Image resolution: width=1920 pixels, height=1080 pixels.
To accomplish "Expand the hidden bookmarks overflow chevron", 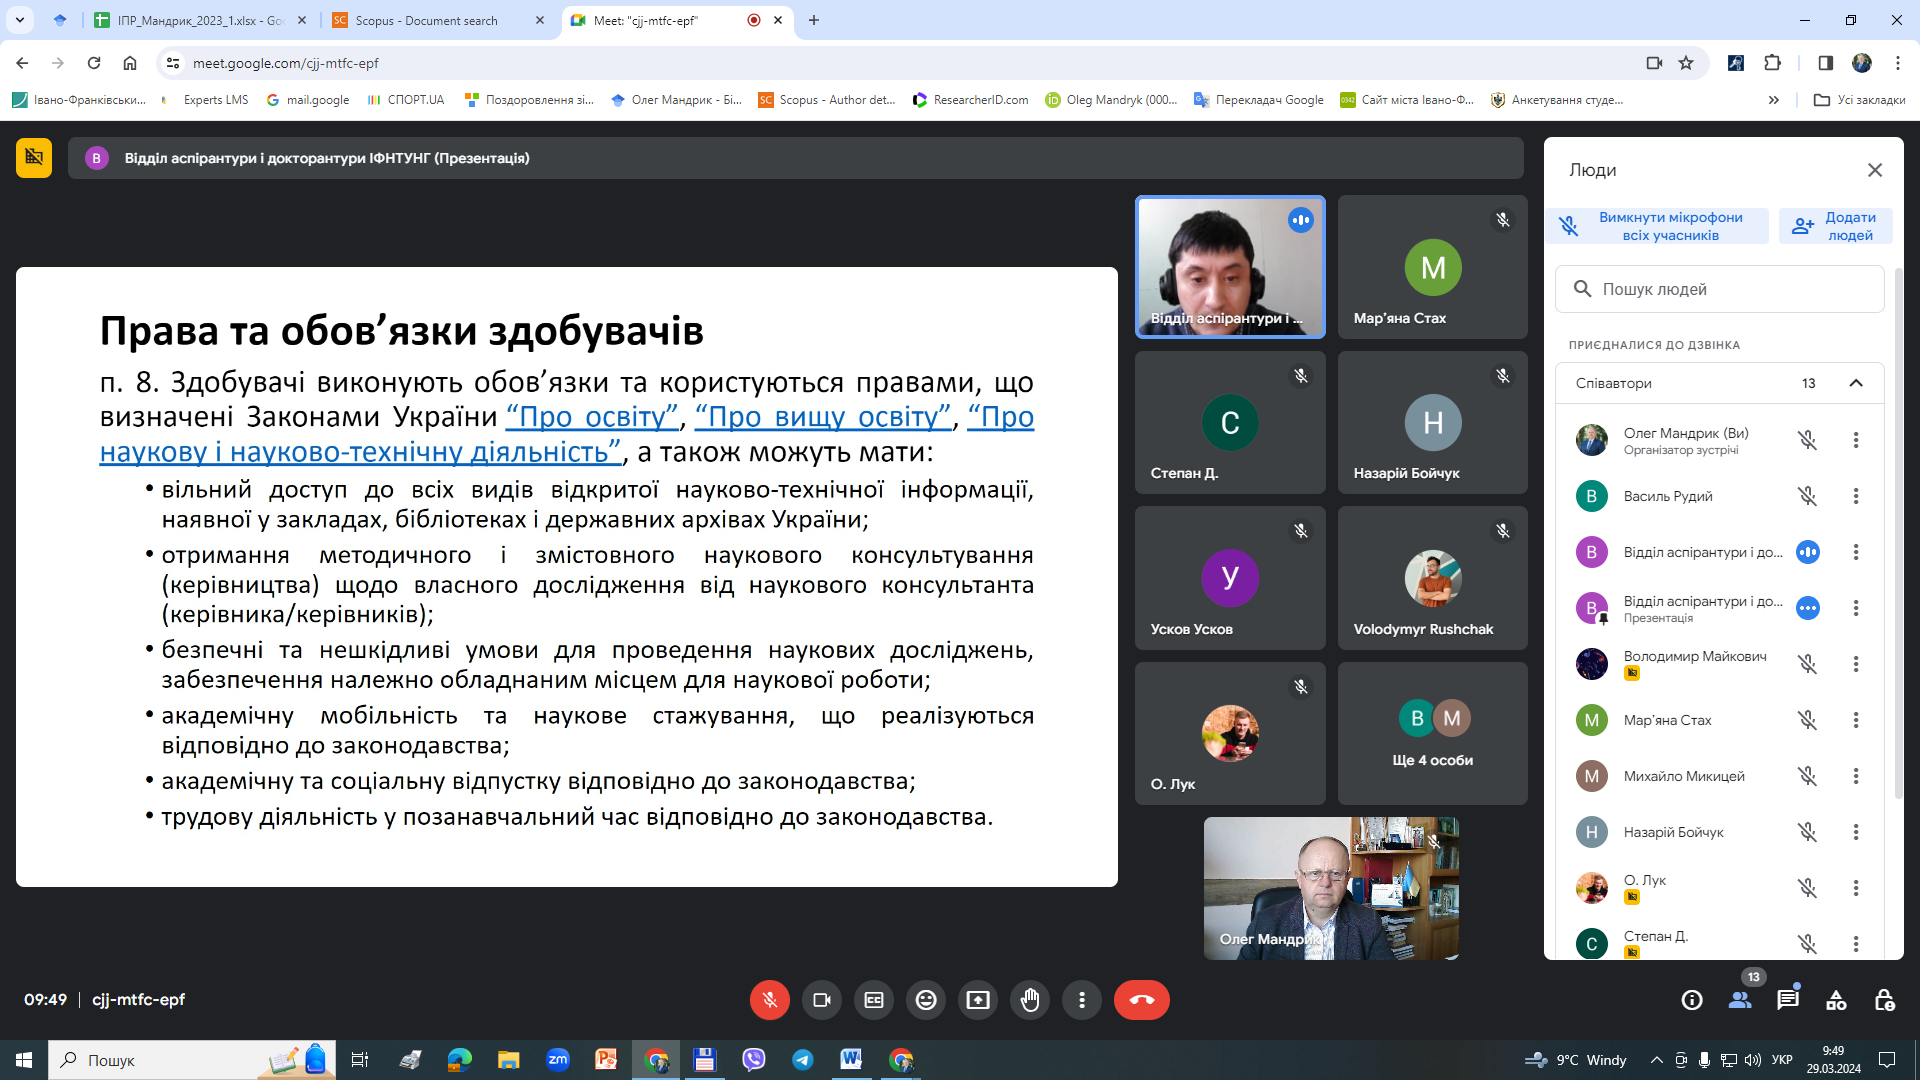I will (x=1773, y=99).
